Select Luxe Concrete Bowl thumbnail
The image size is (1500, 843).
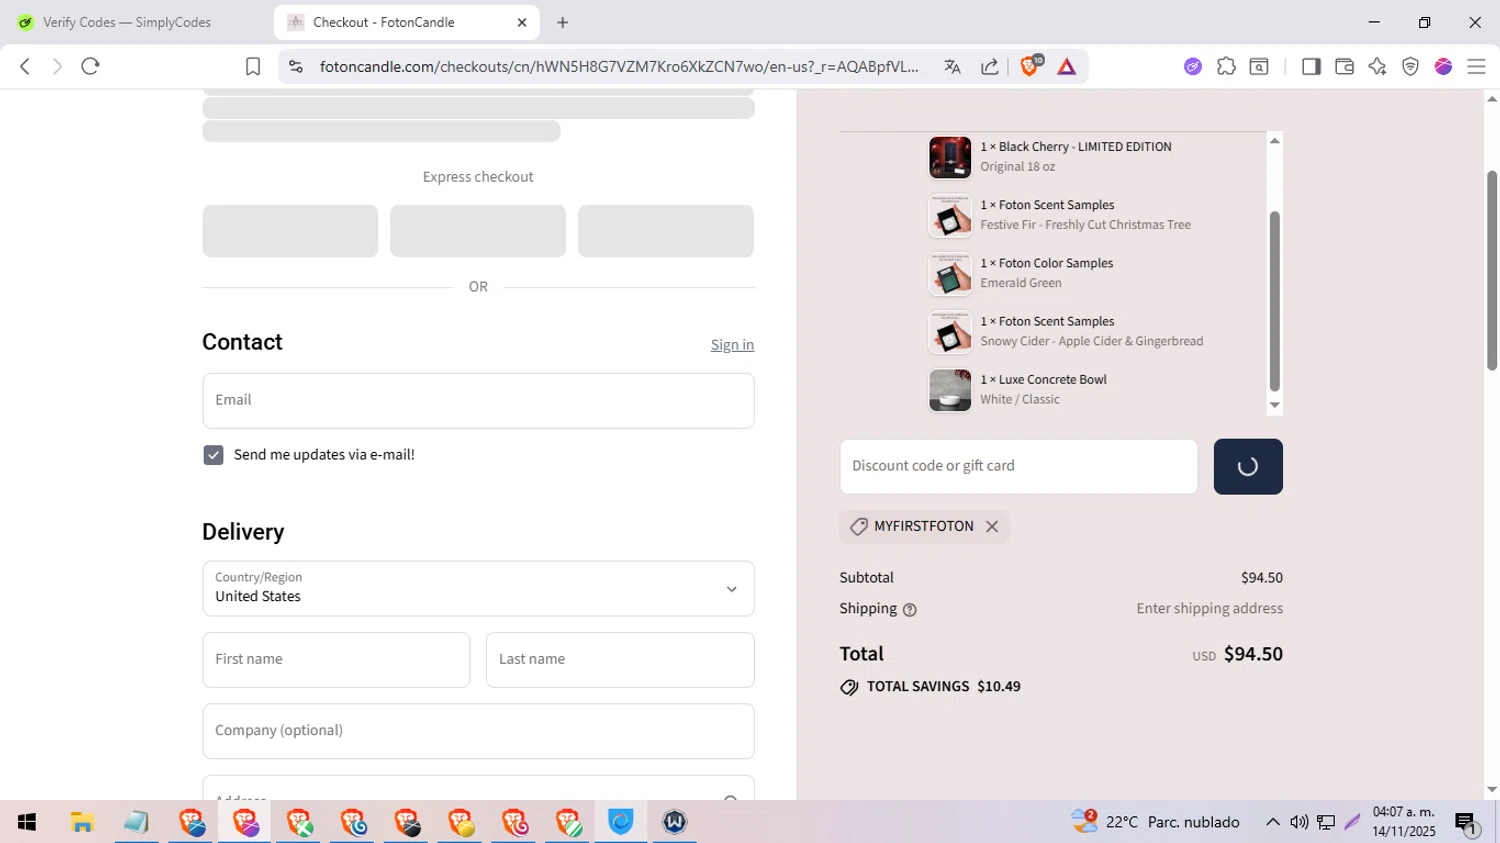point(950,390)
